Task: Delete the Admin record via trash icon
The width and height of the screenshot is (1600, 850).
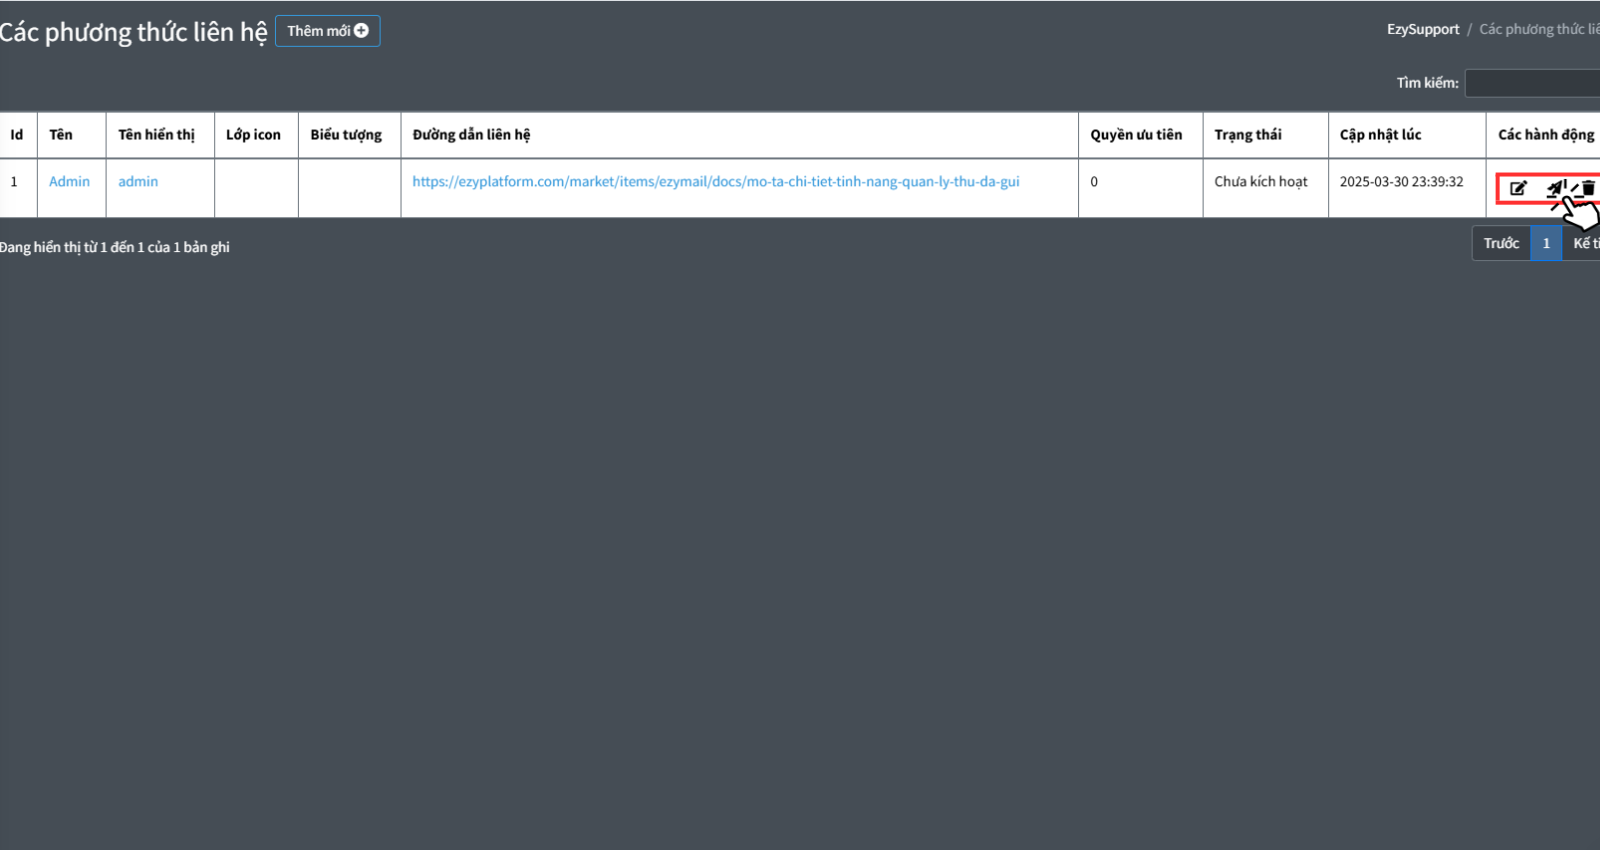Action: [1588, 188]
